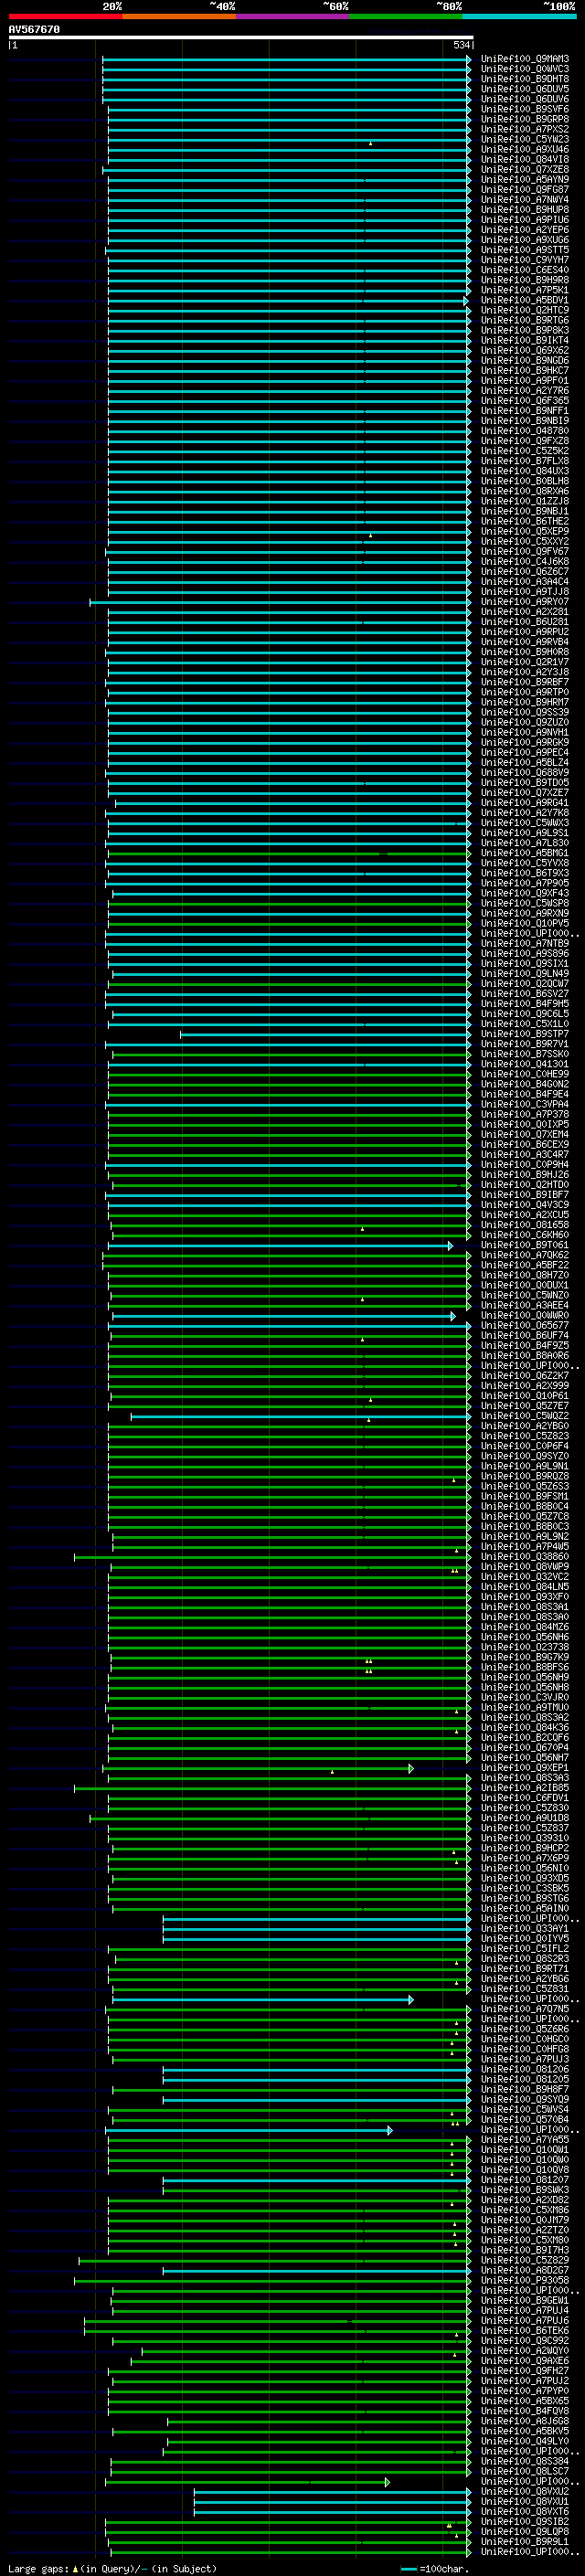The height and width of the screenshot is (2576, 585).
Task: Click hit label UniRef100_Q84VI8
Action: point(525,159)
